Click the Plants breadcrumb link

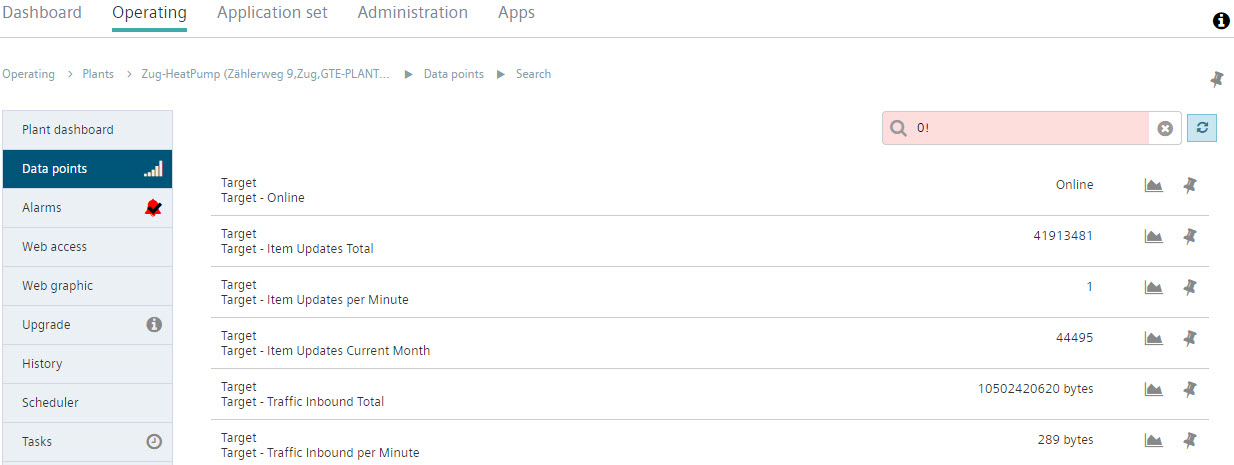coord(98,74)
